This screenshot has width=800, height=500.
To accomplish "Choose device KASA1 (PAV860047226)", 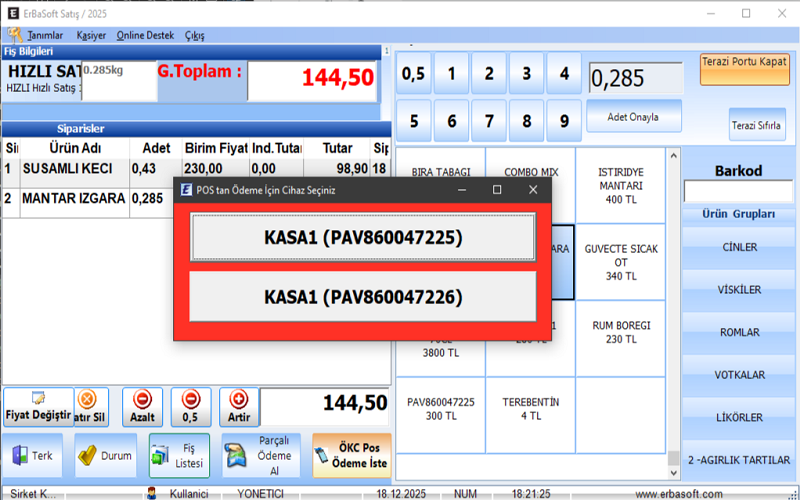I will [x=363, y=297].
